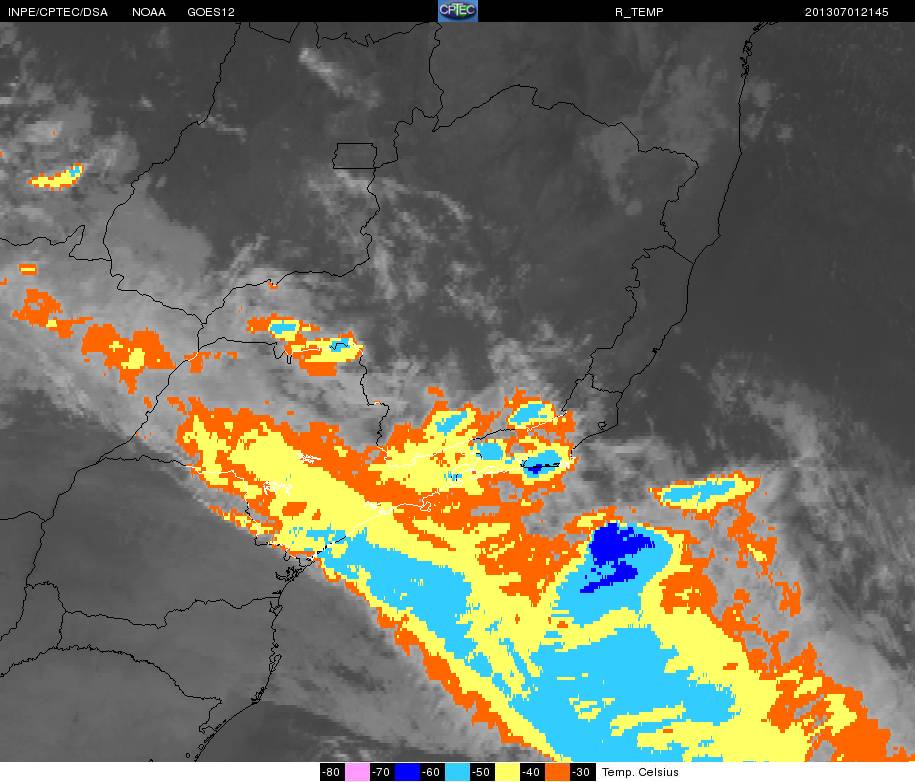
Task: Select the -30 legend value
Action: coord(582,772)
